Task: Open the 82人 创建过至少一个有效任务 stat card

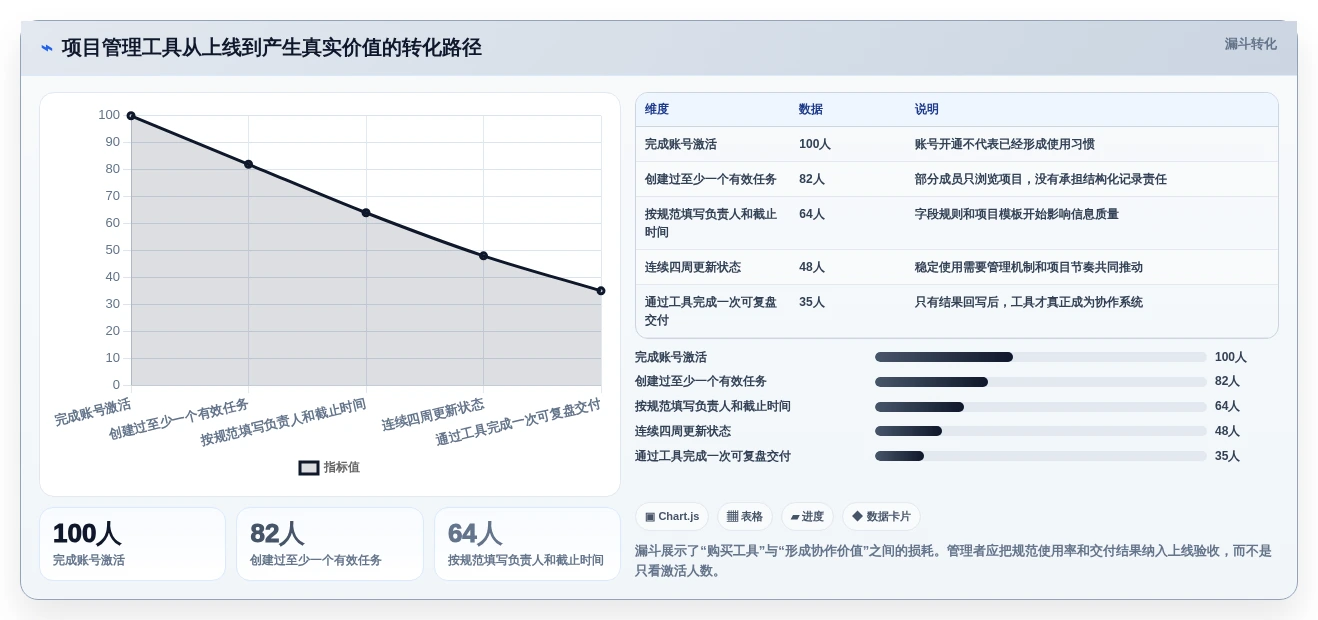Action: (330, 544)
